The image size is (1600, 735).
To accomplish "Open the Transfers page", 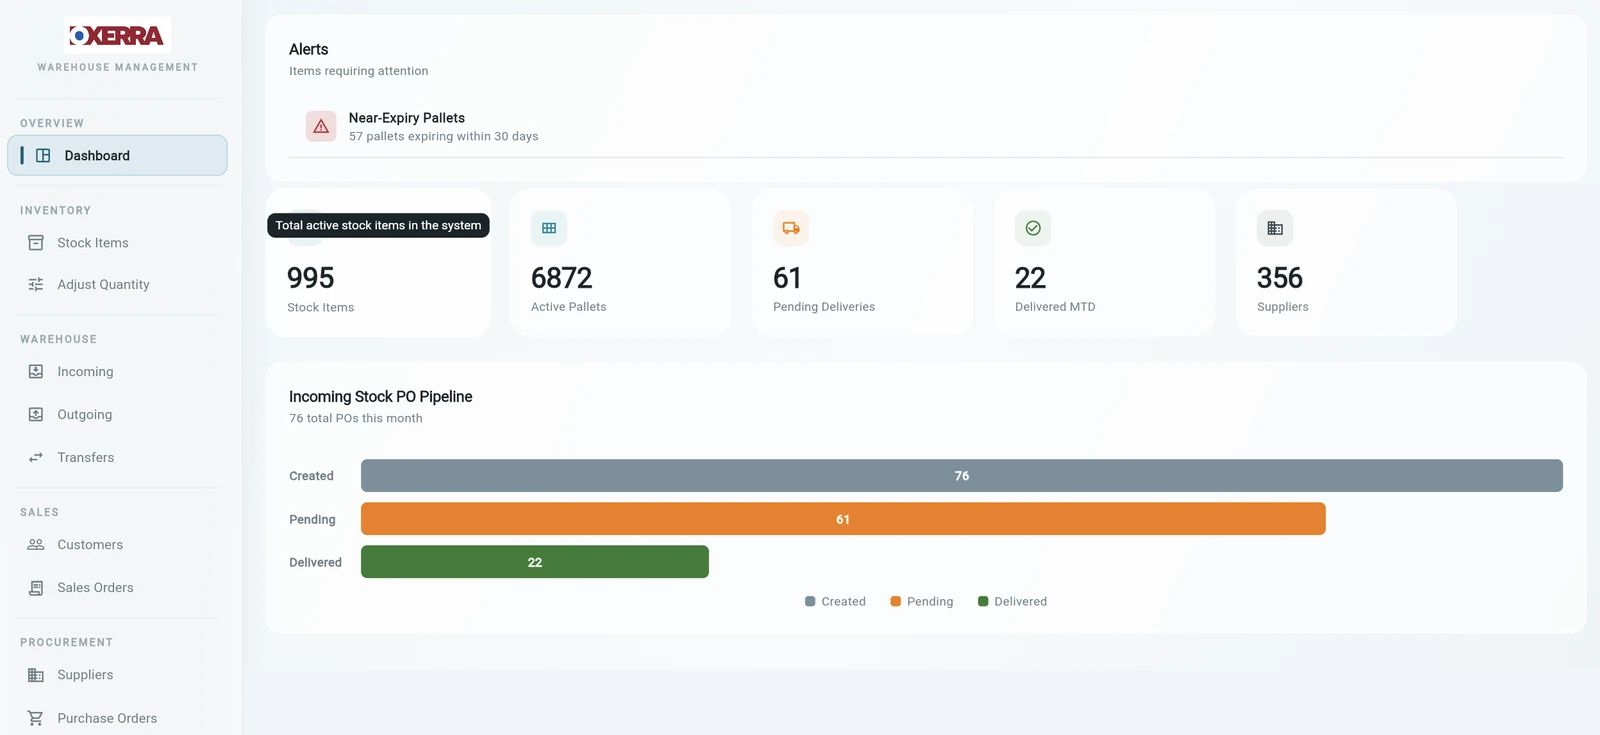I will pyautogui.click(x=117, y=457).
